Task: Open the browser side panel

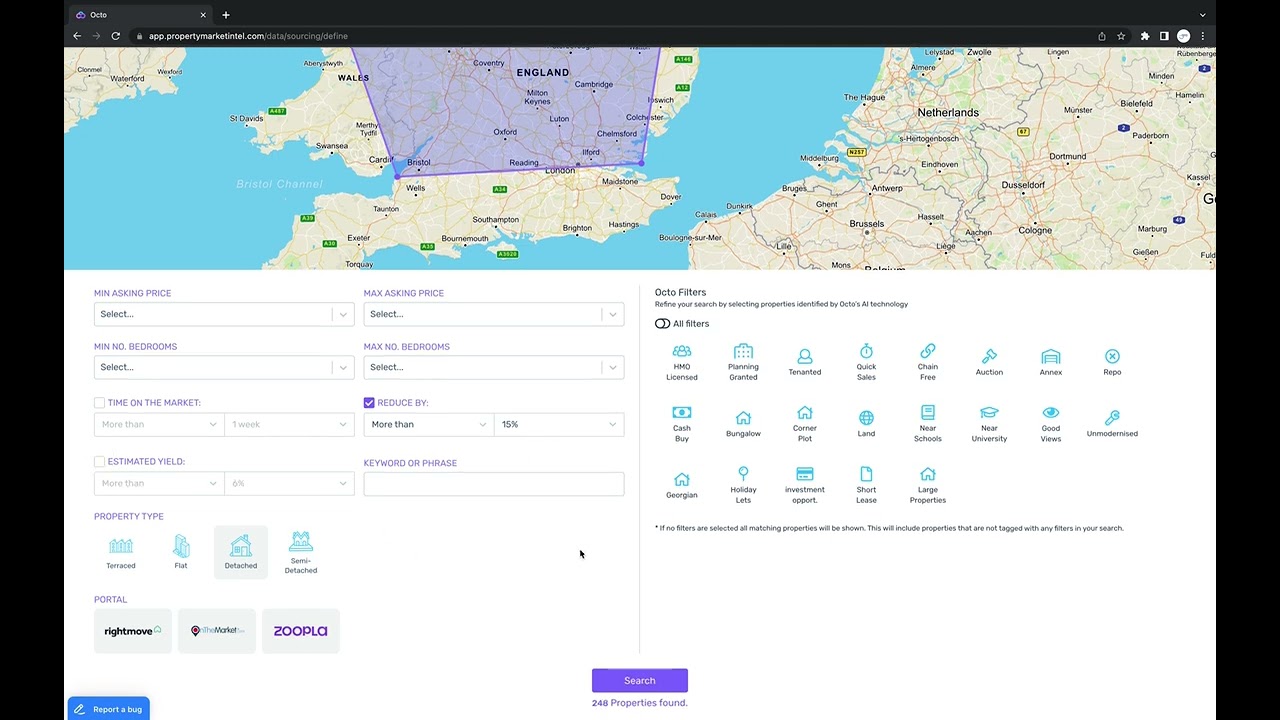Action: pos(1164,36)
